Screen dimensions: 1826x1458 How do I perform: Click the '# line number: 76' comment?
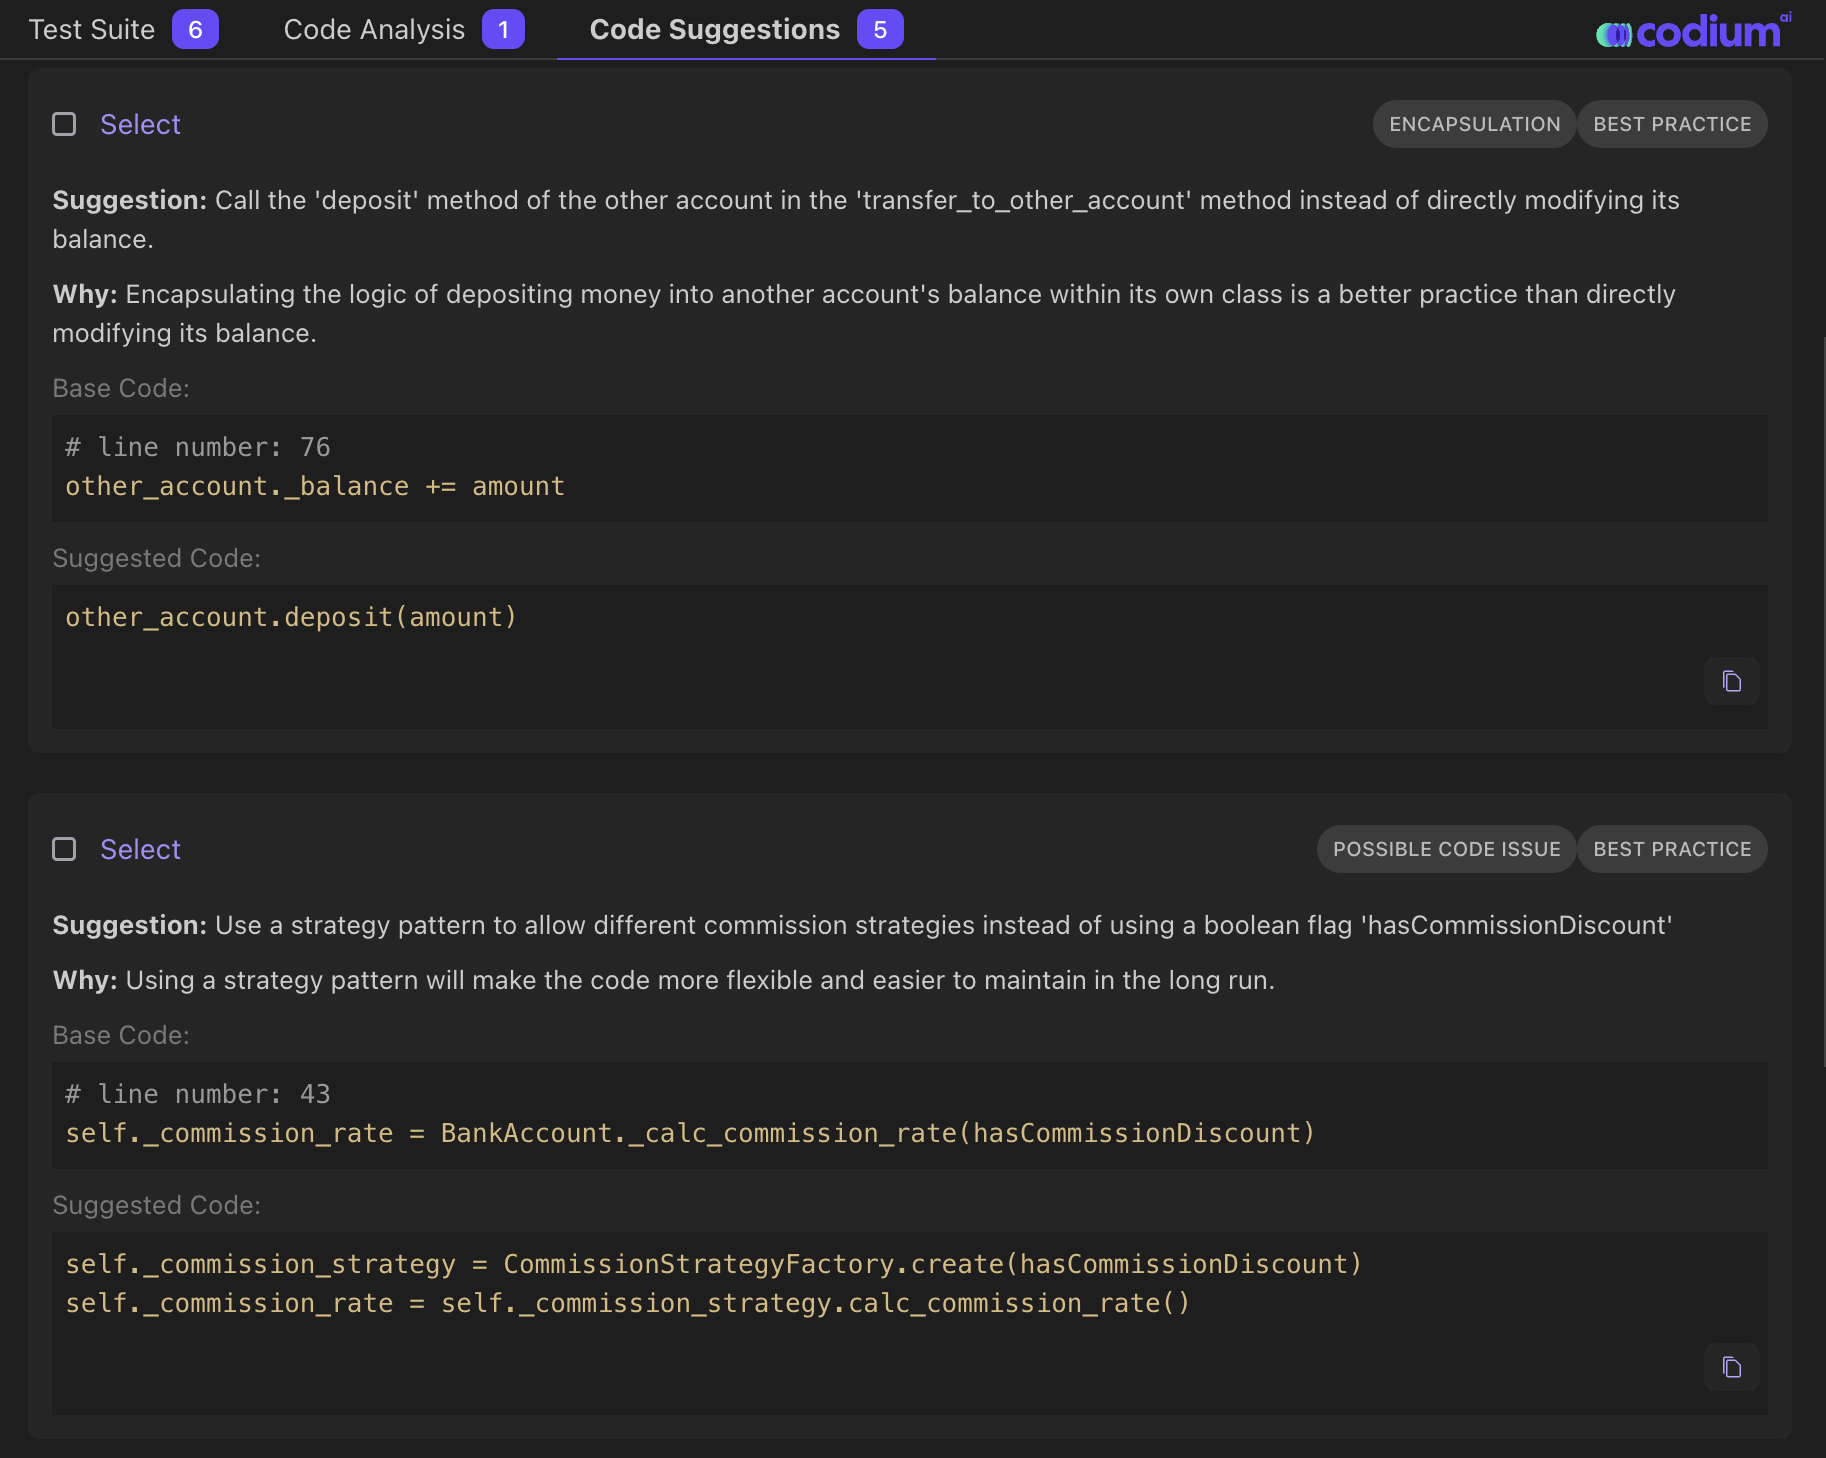tap(198, 447)
